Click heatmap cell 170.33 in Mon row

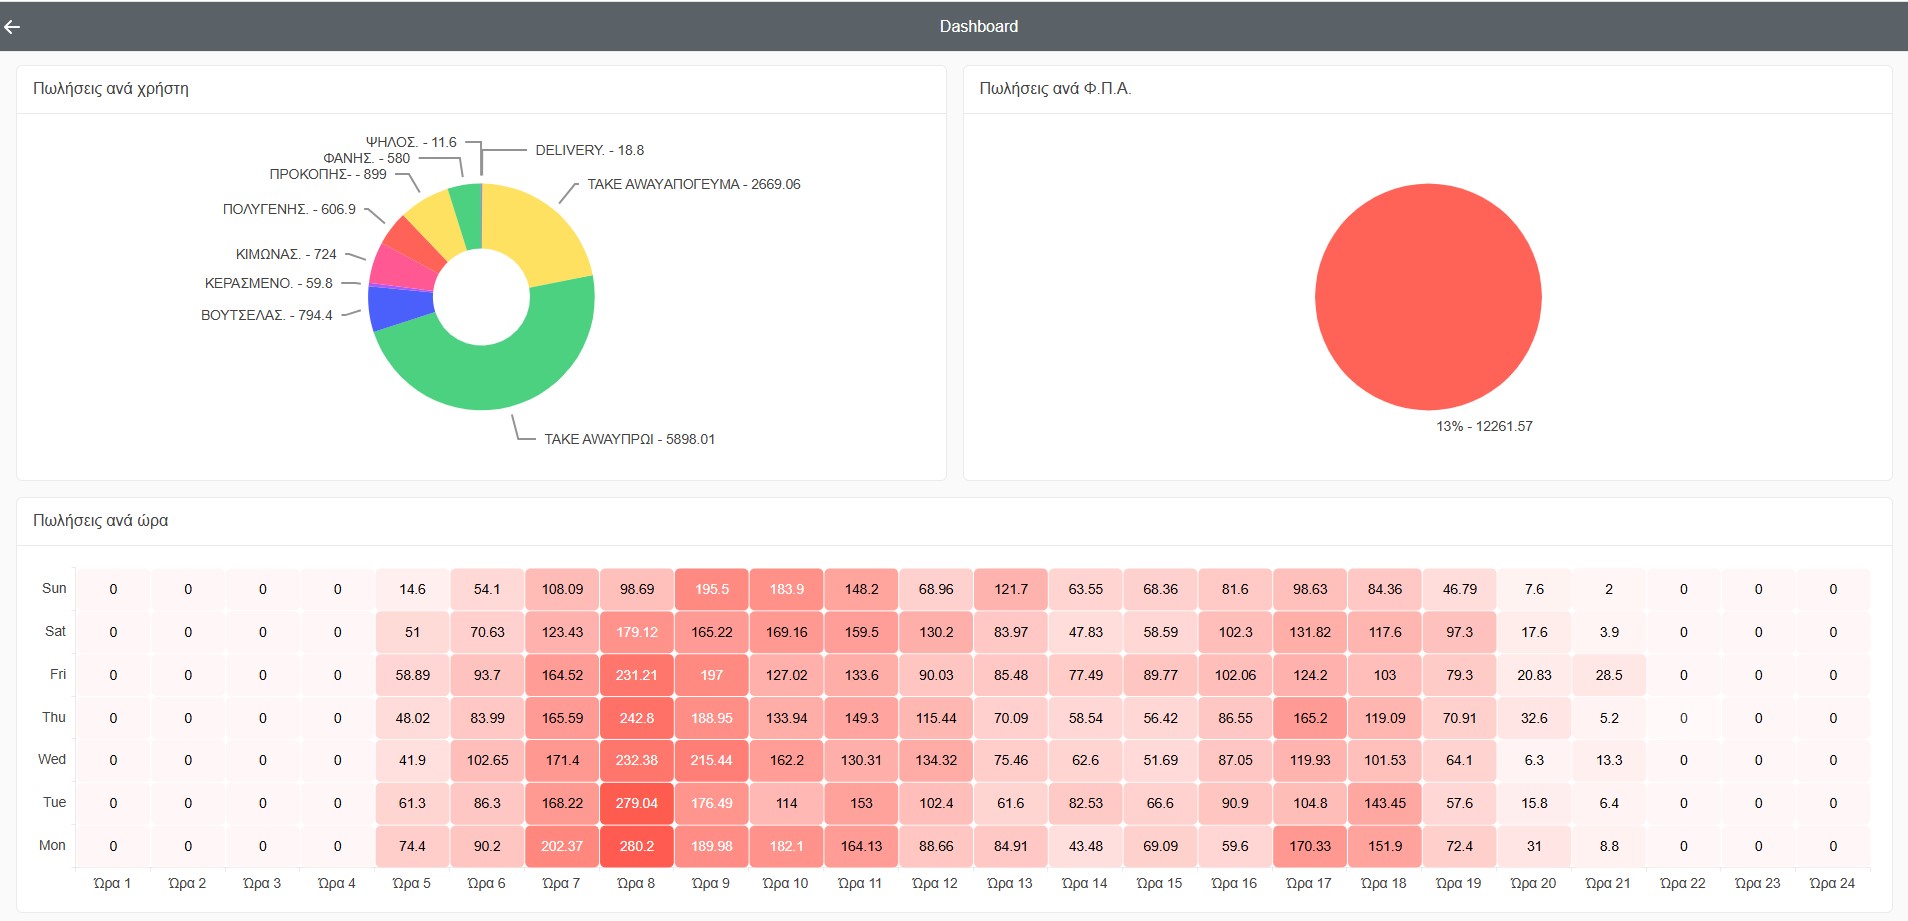coord(1310,846)
